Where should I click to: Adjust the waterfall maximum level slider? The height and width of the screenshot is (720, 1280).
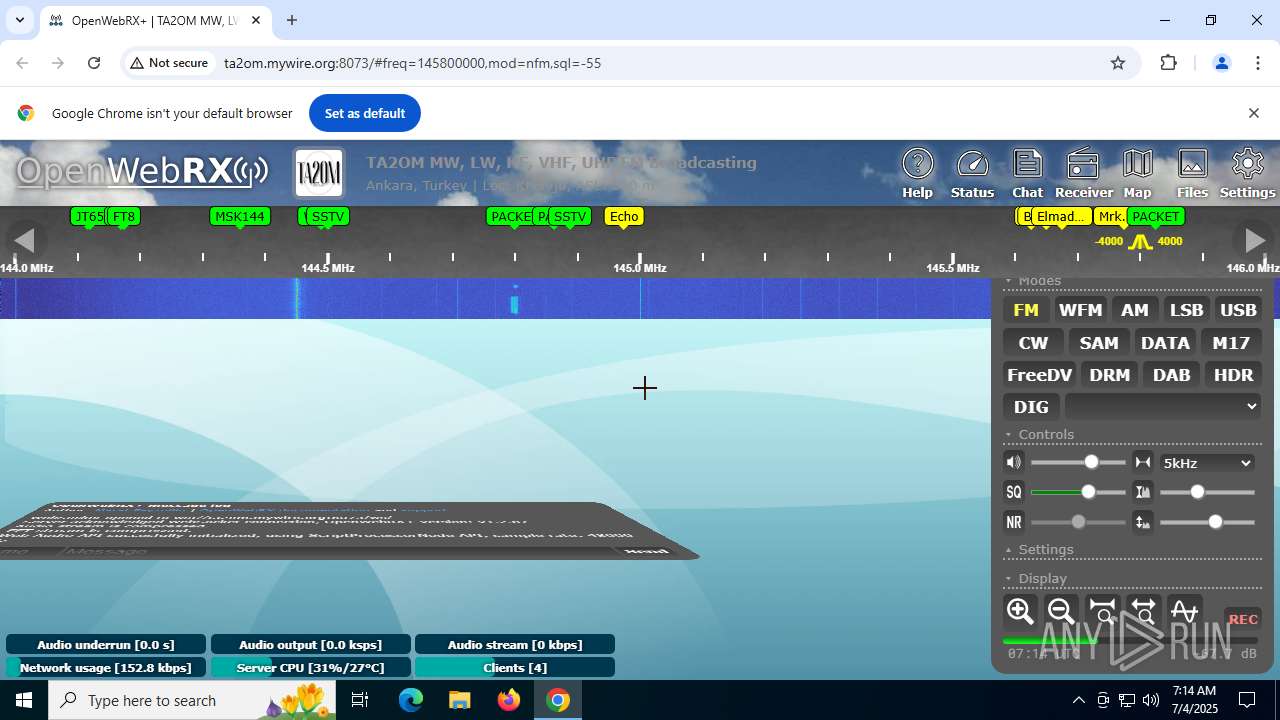(x=1207, y=522)
